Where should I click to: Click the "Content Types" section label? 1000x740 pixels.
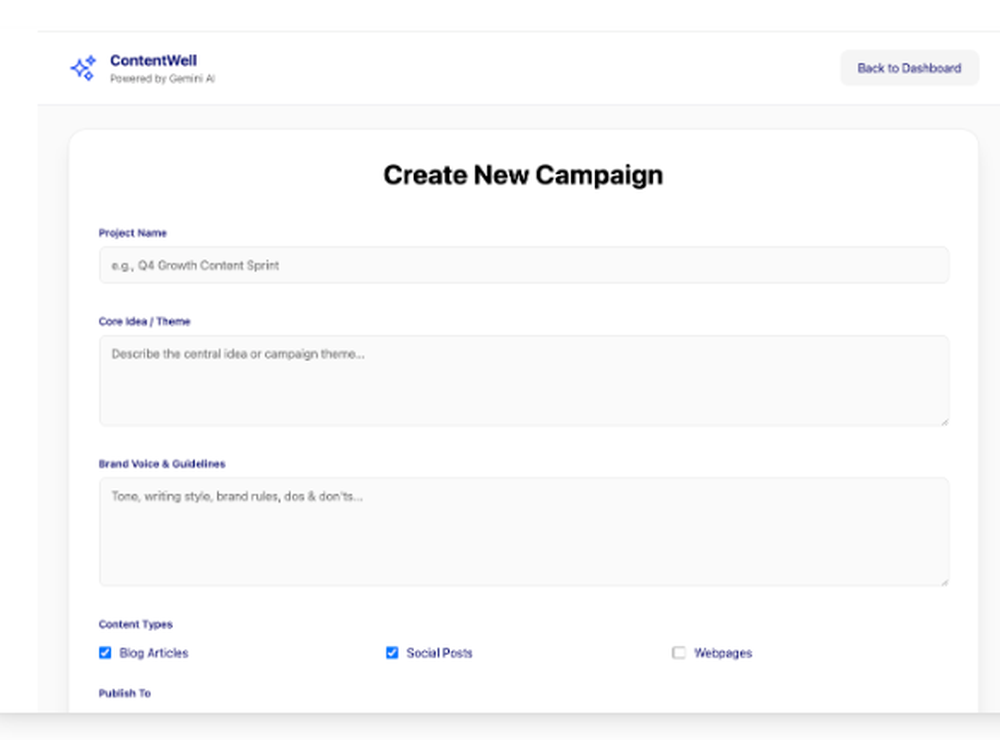[135, 624]
